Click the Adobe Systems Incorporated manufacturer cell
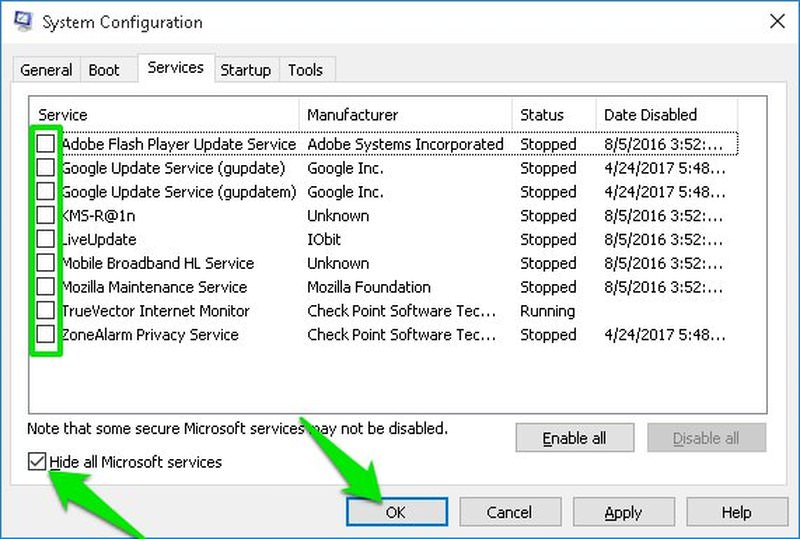 tap(405, 144)
